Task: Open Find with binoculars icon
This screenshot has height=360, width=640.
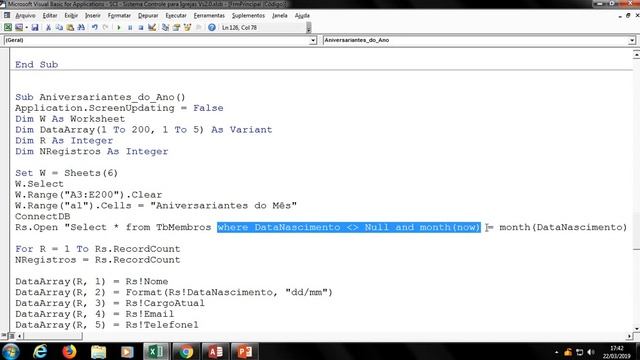Action: (x=81, y=27)
